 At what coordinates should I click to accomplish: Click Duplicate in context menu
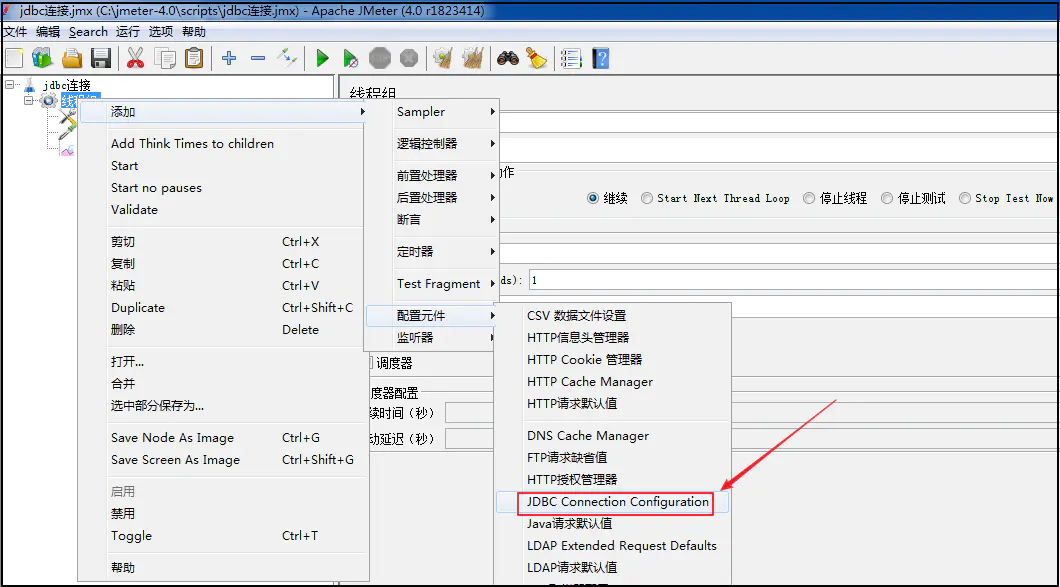click(222, 308)
